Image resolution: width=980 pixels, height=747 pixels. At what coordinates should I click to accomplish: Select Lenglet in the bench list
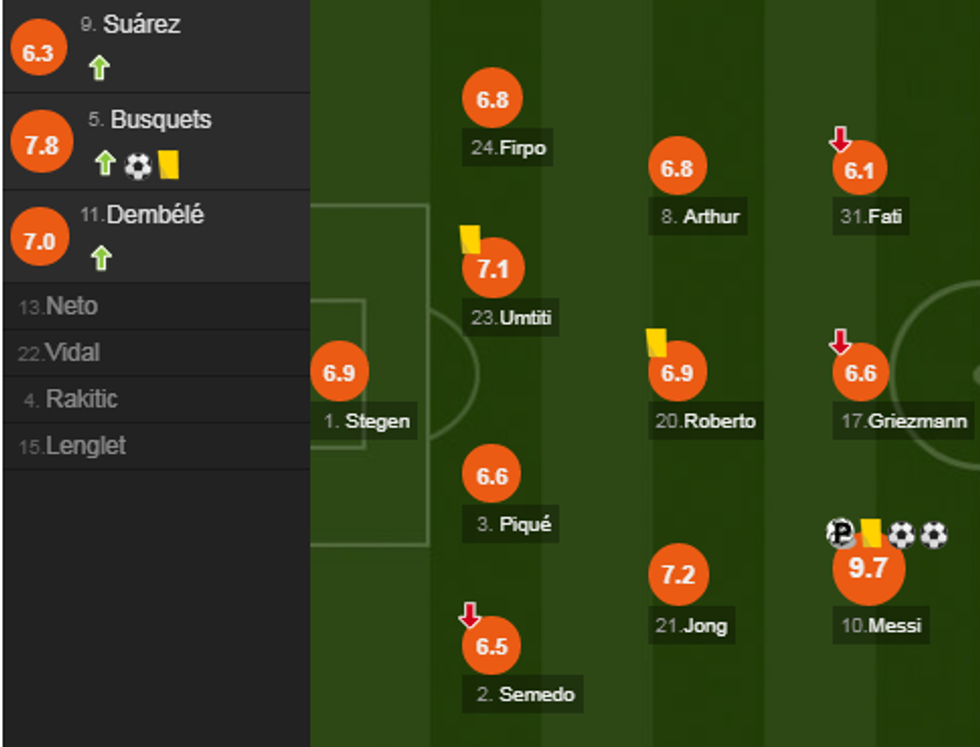point(85,446)
